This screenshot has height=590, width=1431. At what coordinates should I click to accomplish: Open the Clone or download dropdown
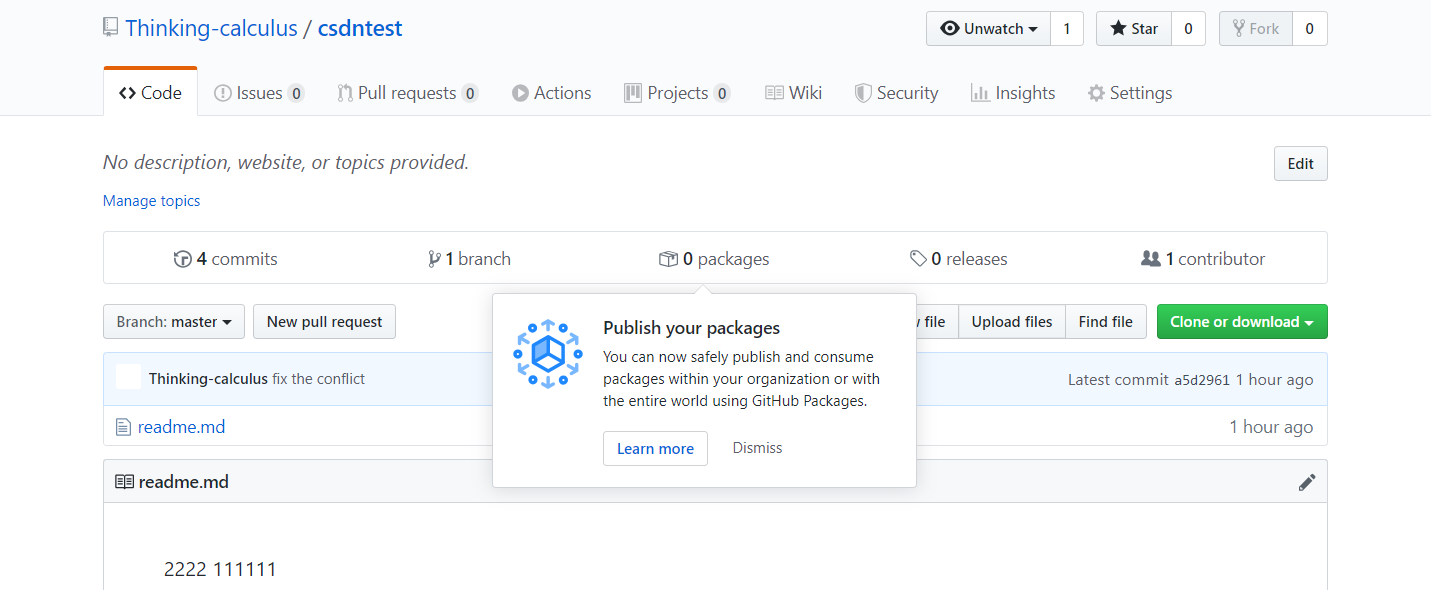pyautogui.click(x=1242, y=322)
